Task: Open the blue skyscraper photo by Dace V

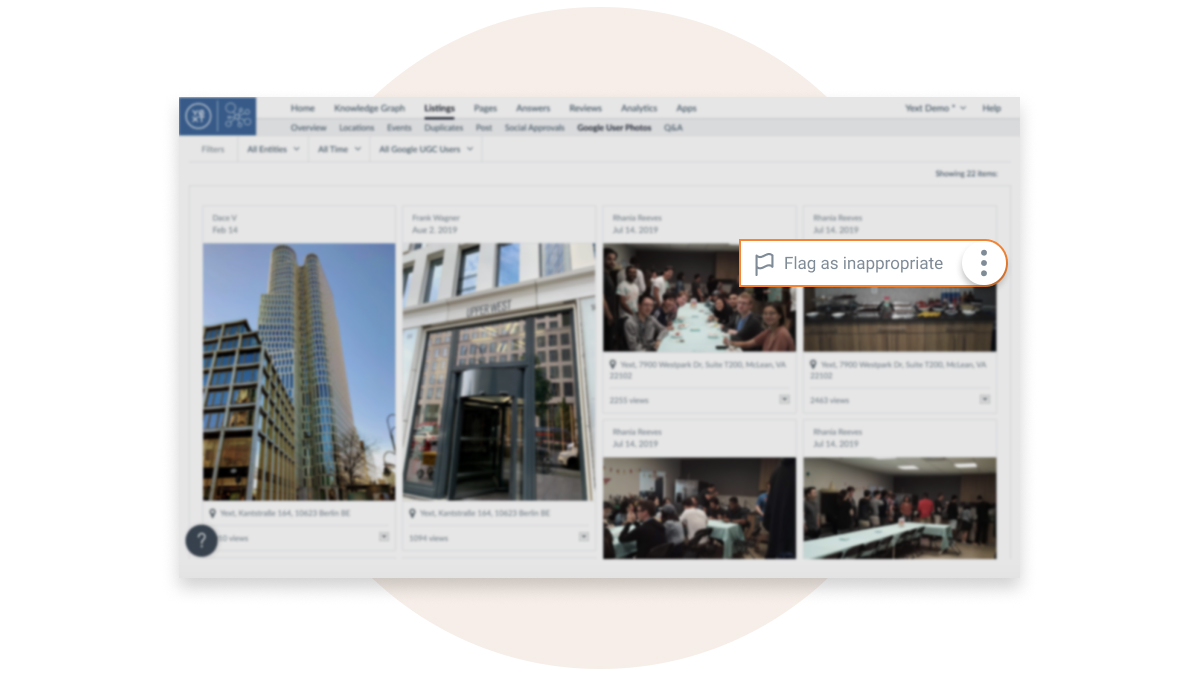Action: [299, 371]
